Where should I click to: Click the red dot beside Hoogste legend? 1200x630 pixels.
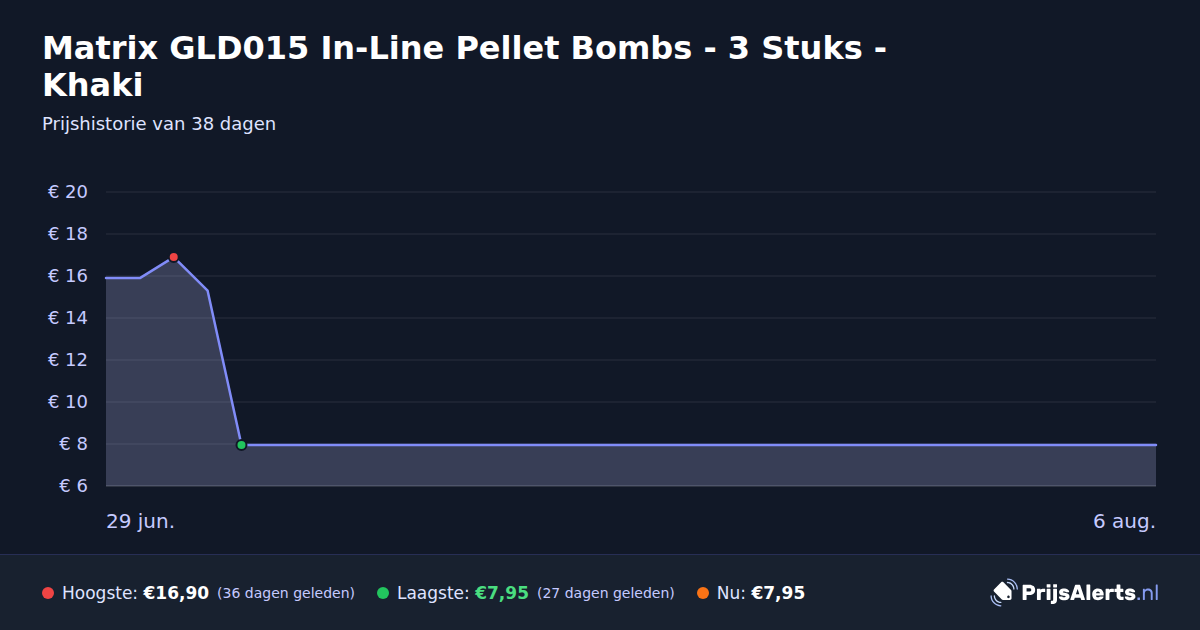click(x=48, y=593)
